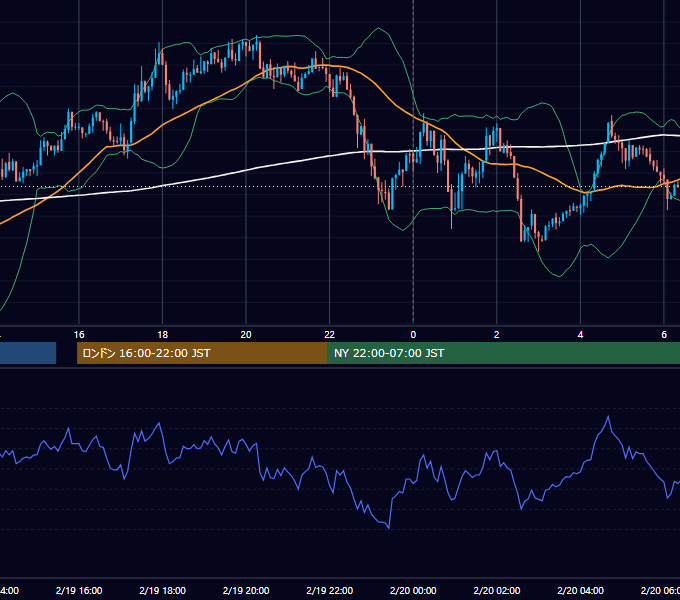Click the NY 22:00-07:00 JST session bar

click(503, 353)
